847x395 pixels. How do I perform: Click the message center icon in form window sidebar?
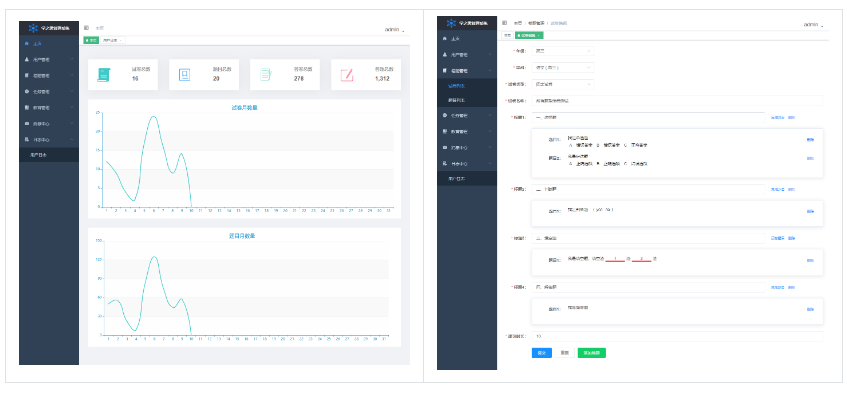[445, 147]
